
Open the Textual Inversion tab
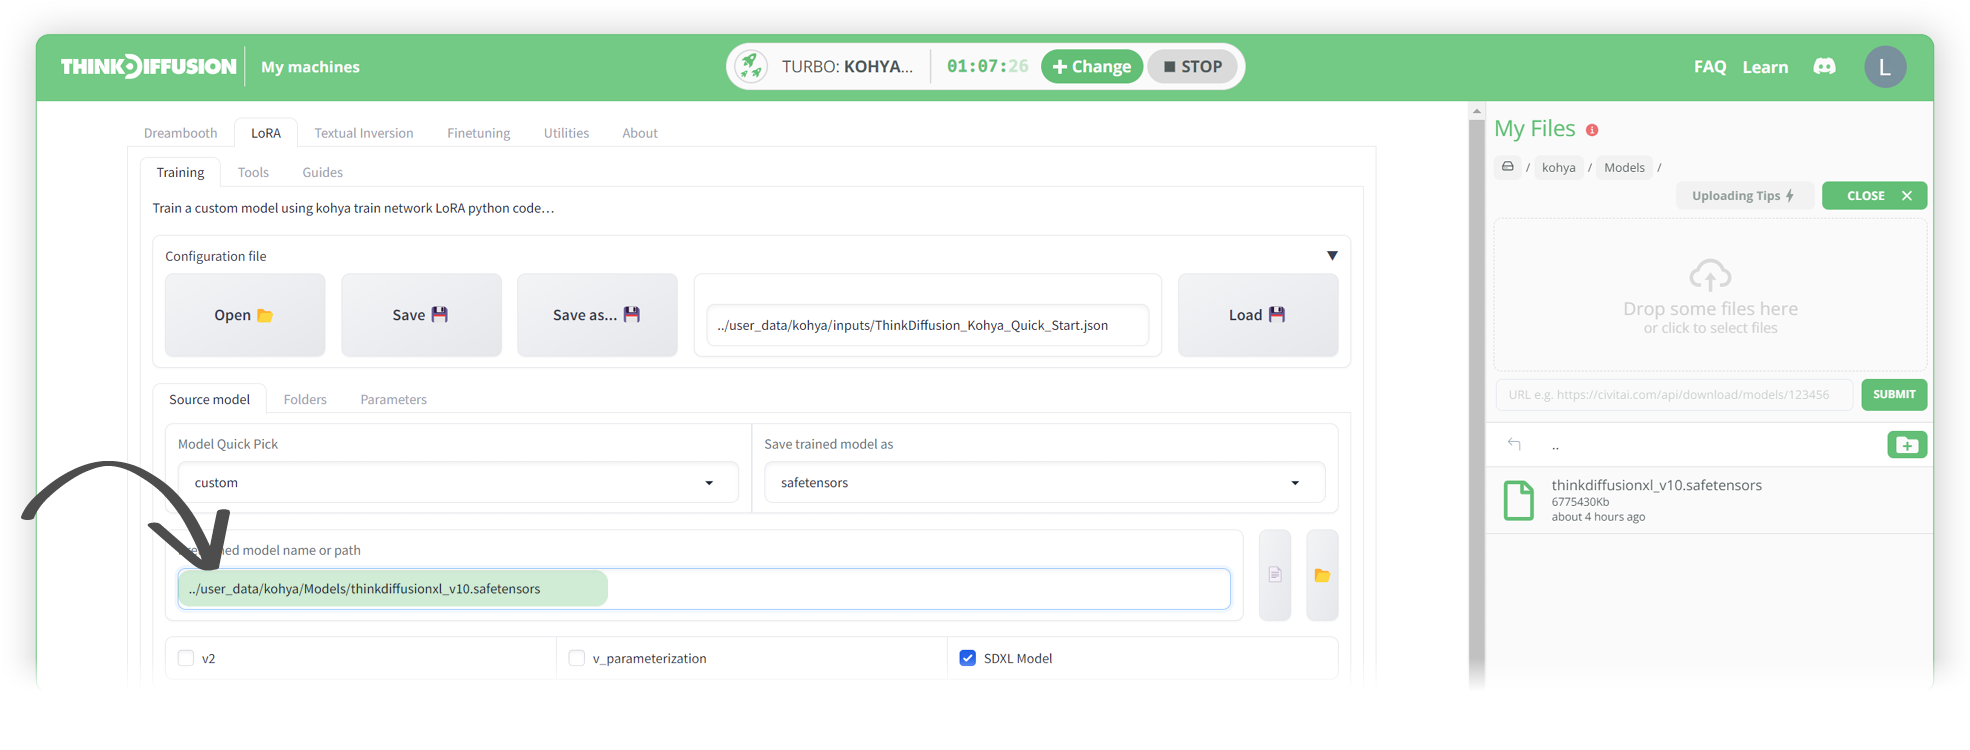pos(364,133)
